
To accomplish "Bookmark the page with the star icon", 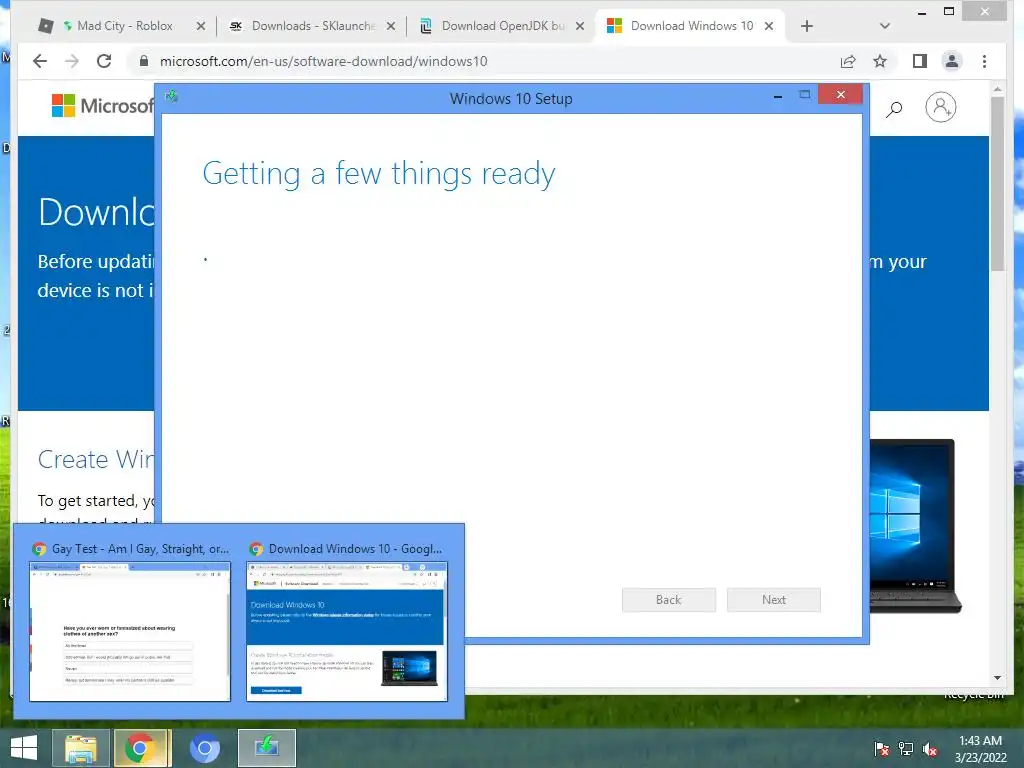I will (x=880, y=61).
